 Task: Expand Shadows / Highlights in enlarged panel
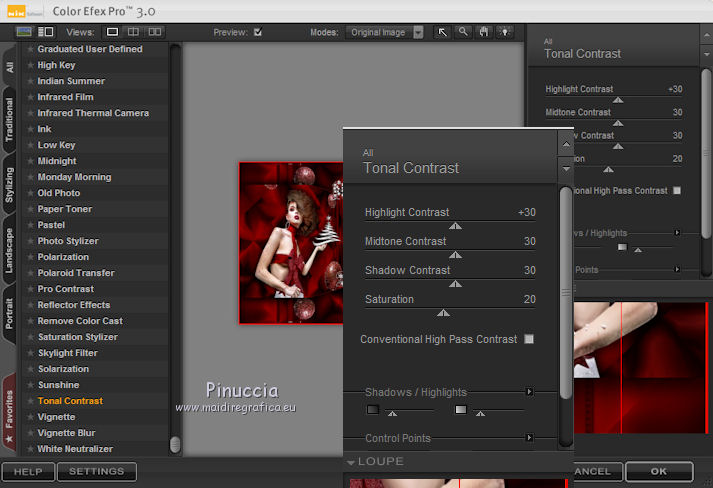click(x=529, y=392)
